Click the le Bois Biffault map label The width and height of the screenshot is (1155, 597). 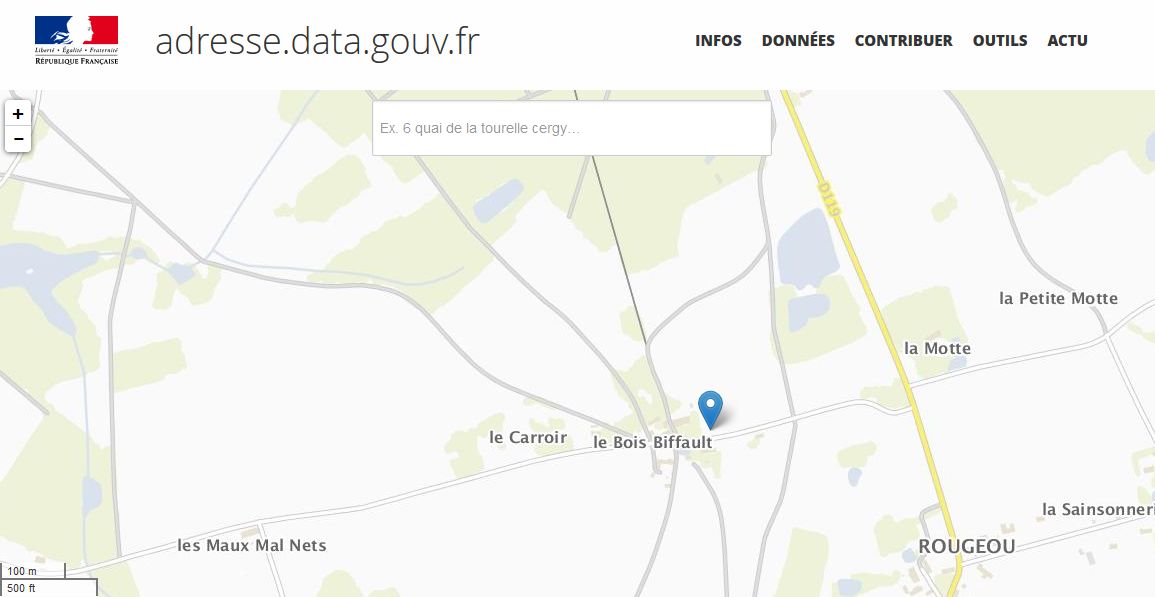(x=653, y=442)
